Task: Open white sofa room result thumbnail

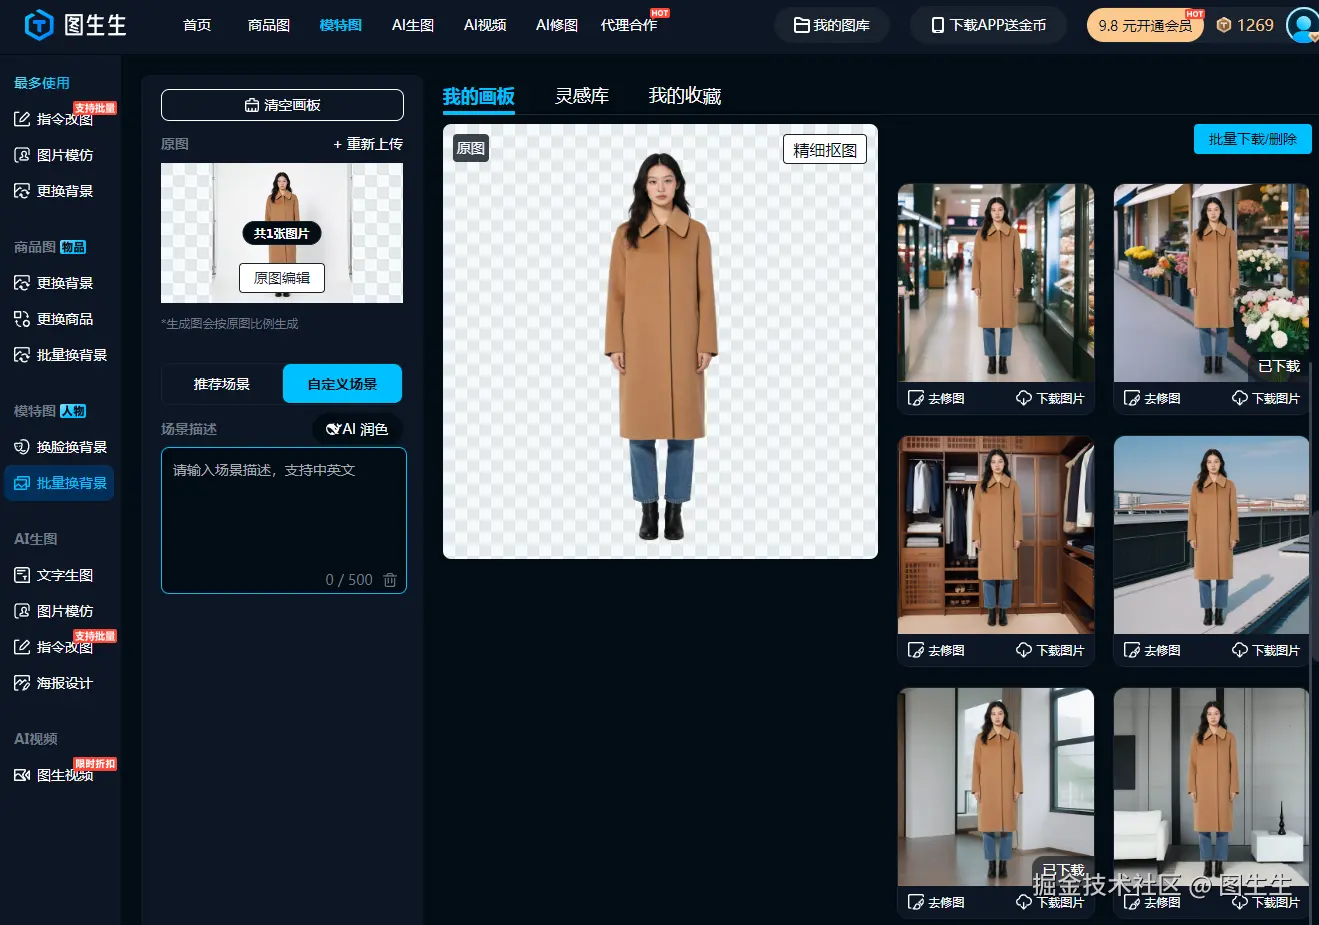Action: pyautogui.click(x=1211, y=786)
